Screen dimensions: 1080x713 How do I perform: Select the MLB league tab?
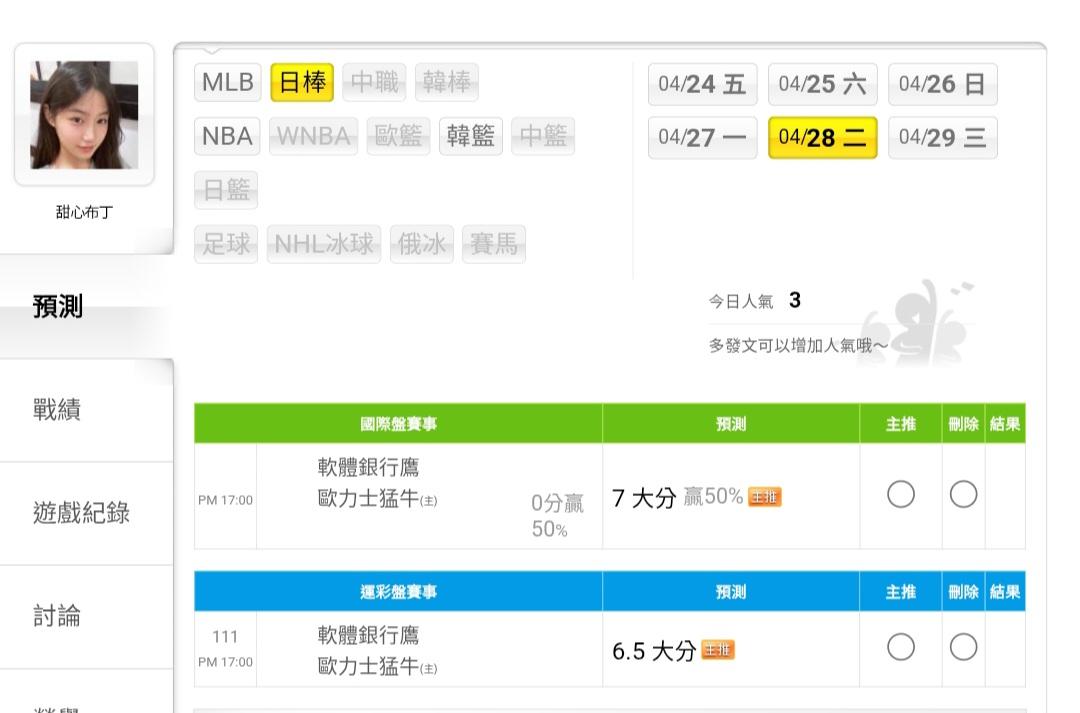228,83
